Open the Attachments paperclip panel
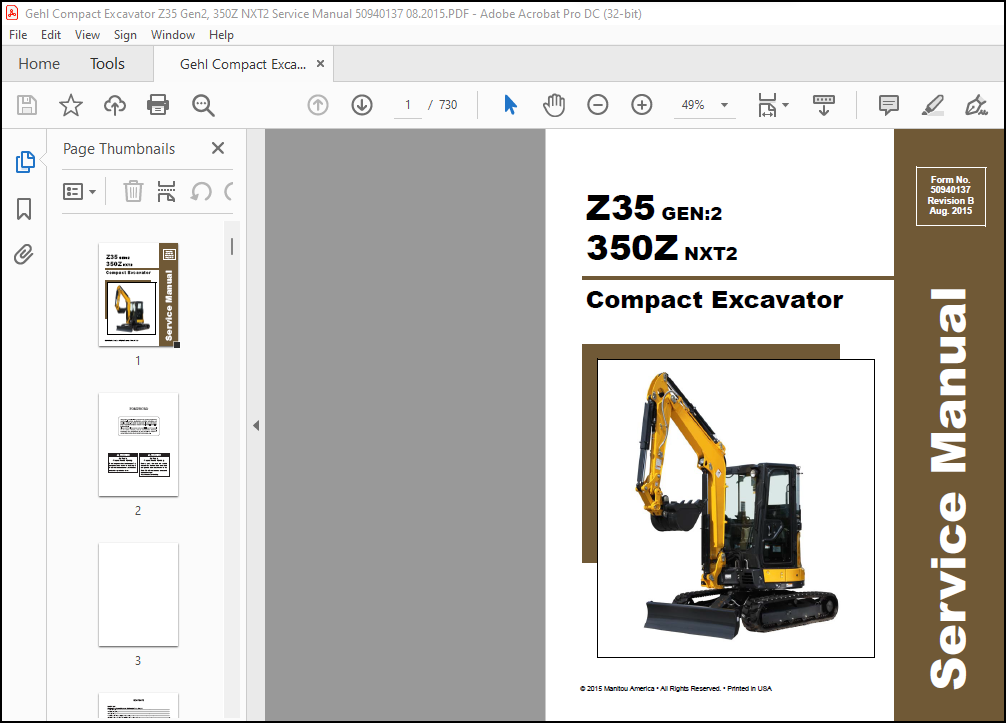Viewport: 1006px width, 723px height. pos(24,255)
